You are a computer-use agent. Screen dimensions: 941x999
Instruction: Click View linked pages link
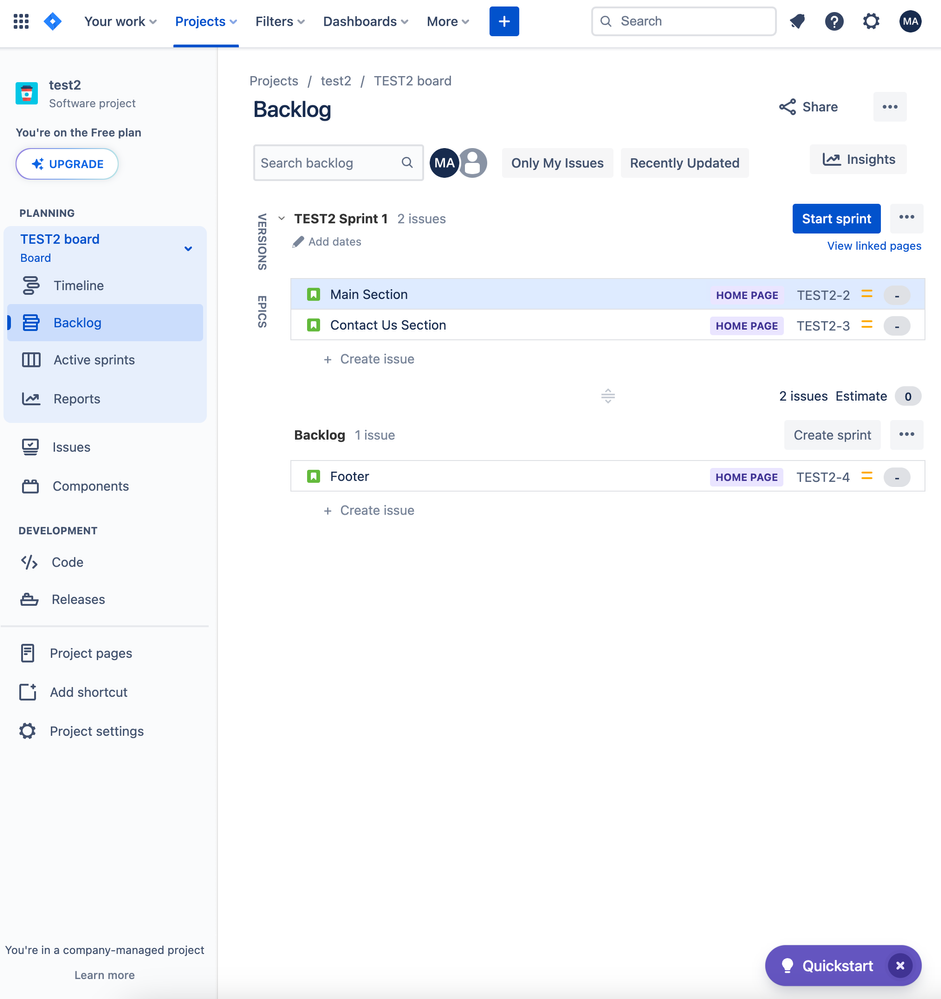tap(874, 246)
